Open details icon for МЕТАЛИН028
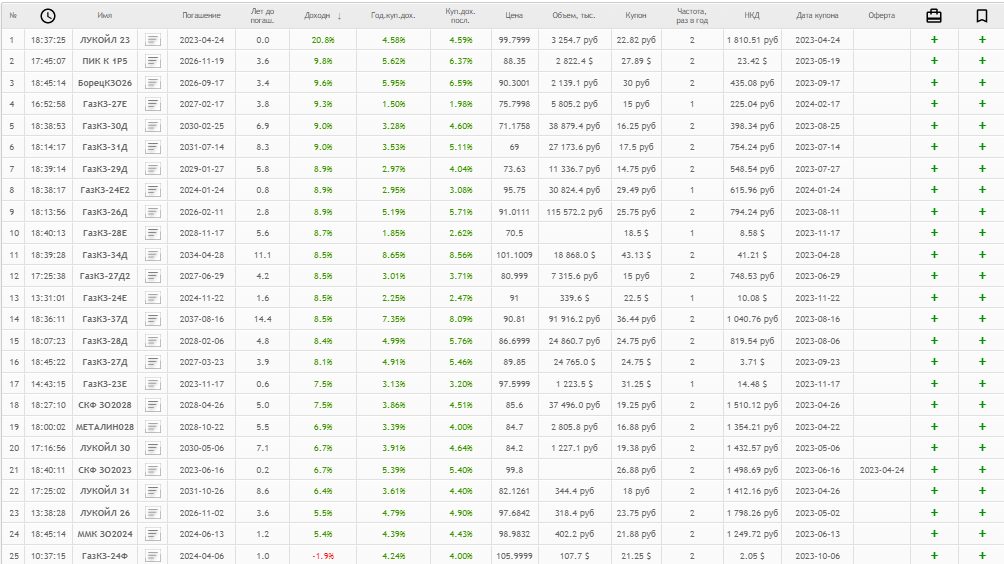 (152, 427)
